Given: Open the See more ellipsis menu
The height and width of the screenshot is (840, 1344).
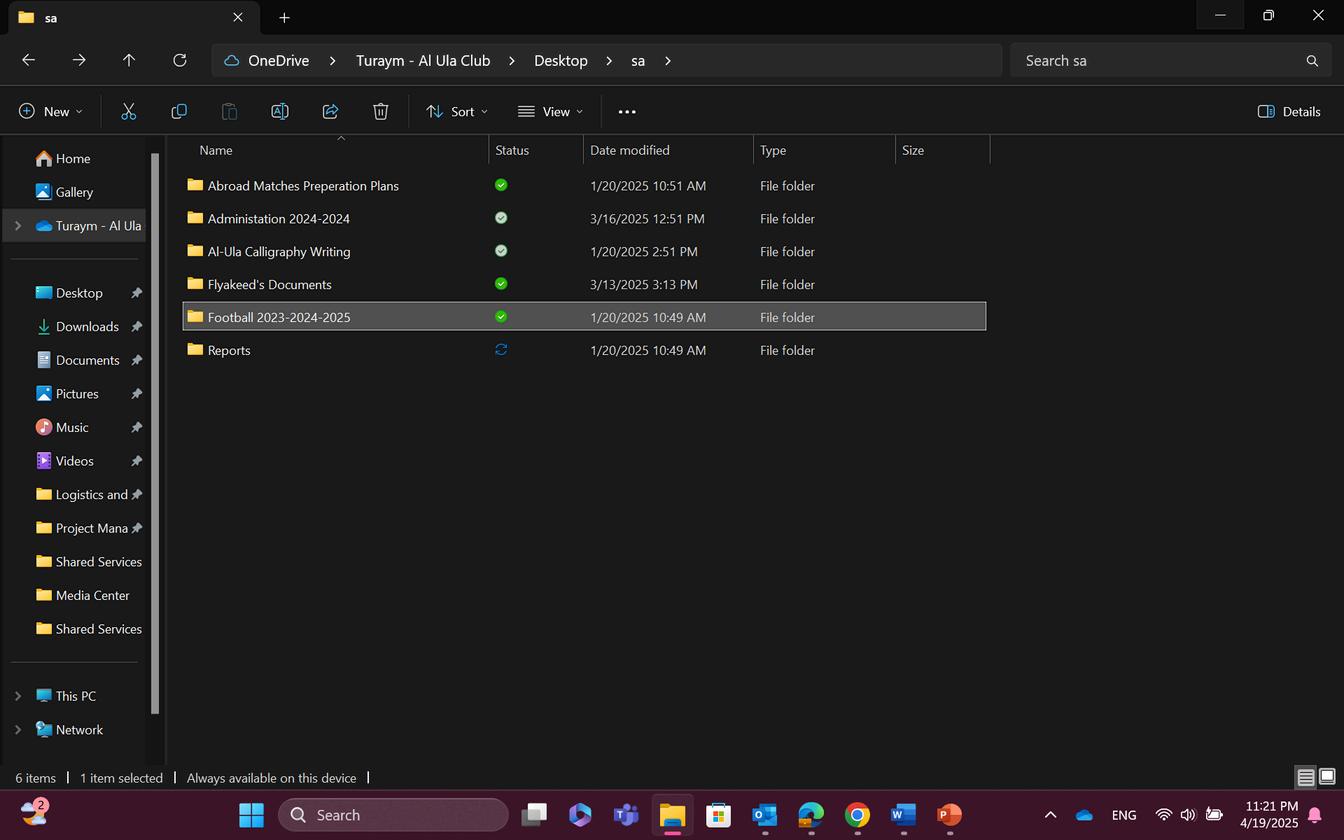Looking at the screenshot, I should [x=627, y=112].
